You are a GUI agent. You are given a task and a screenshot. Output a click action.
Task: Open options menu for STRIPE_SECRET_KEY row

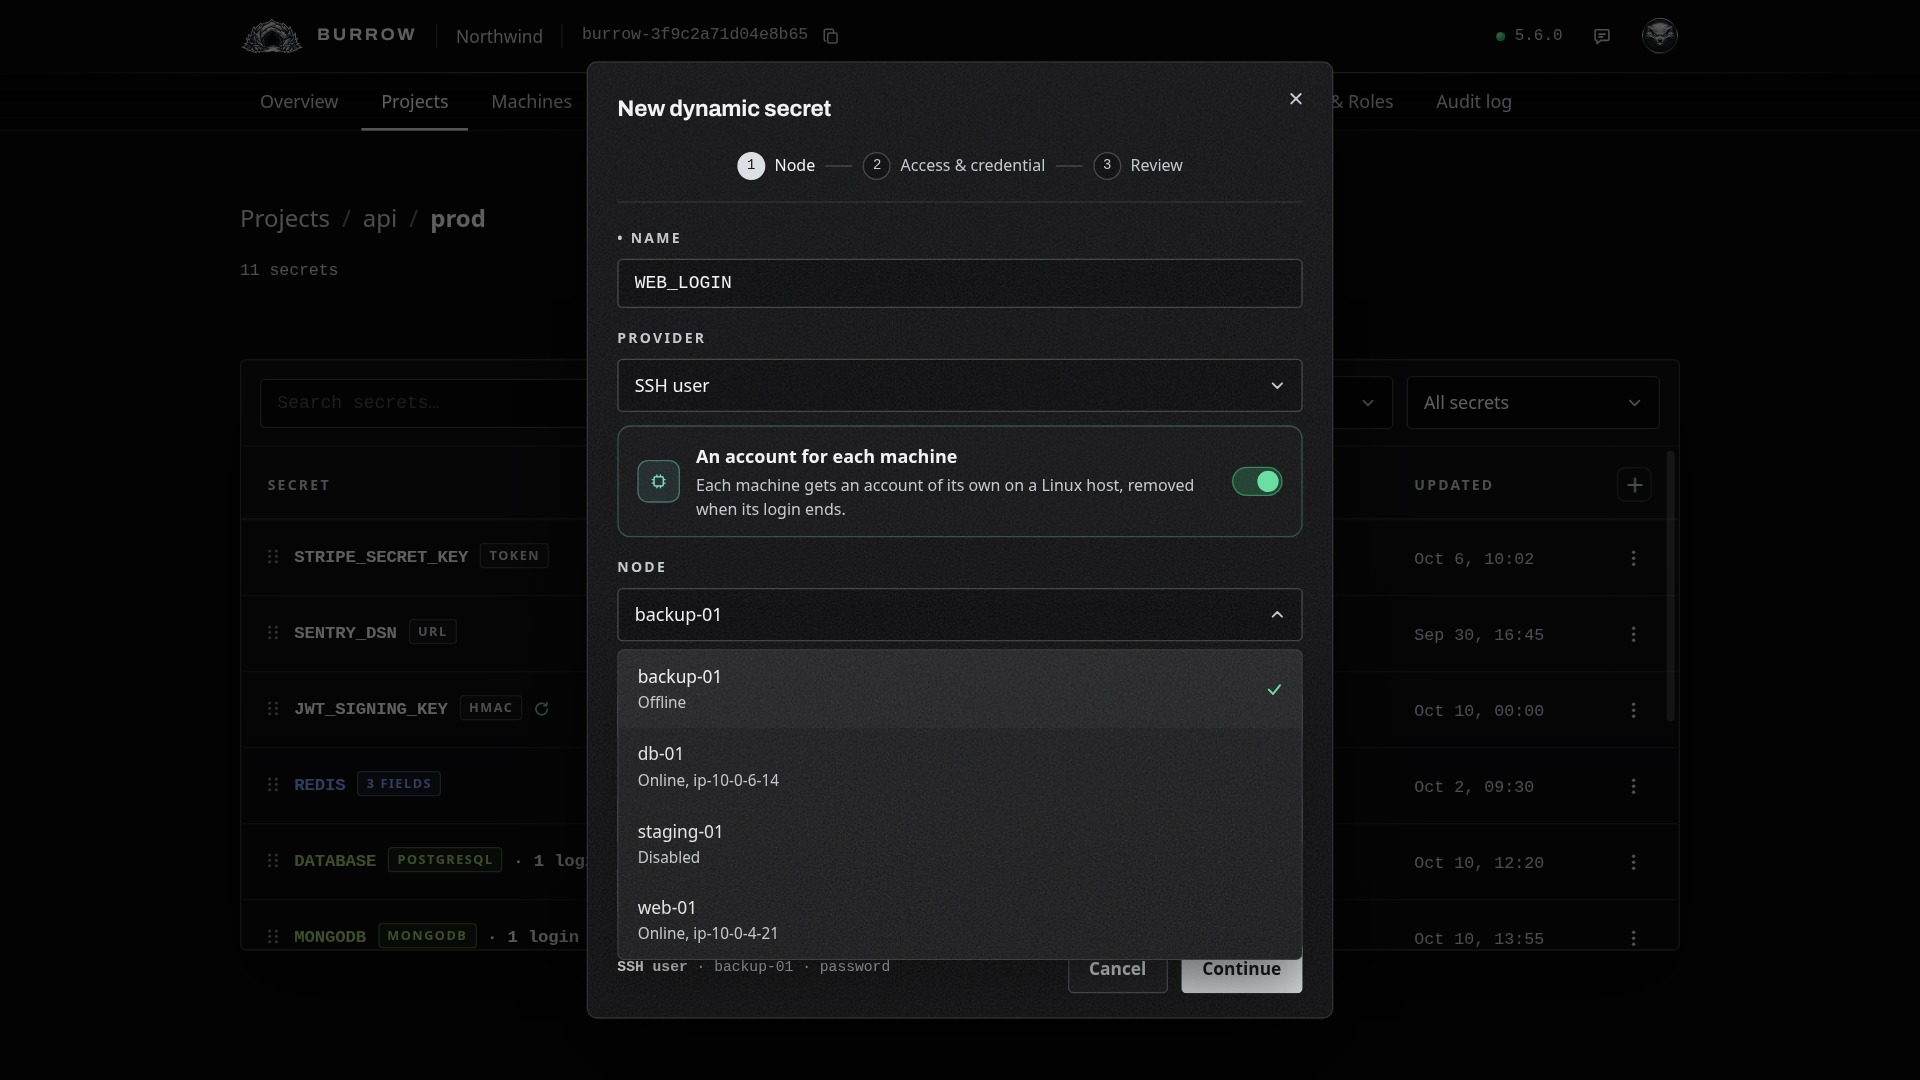(x=1634, y=558)
